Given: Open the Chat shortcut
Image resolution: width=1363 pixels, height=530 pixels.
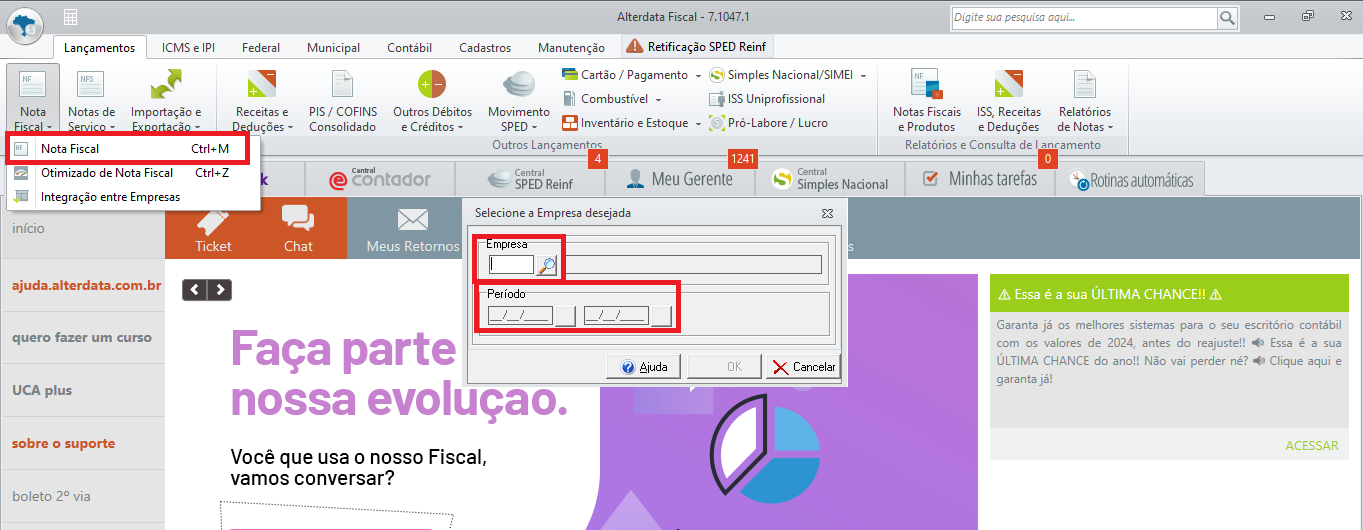Looking at the screenshot, I should (x=298, y=228).
